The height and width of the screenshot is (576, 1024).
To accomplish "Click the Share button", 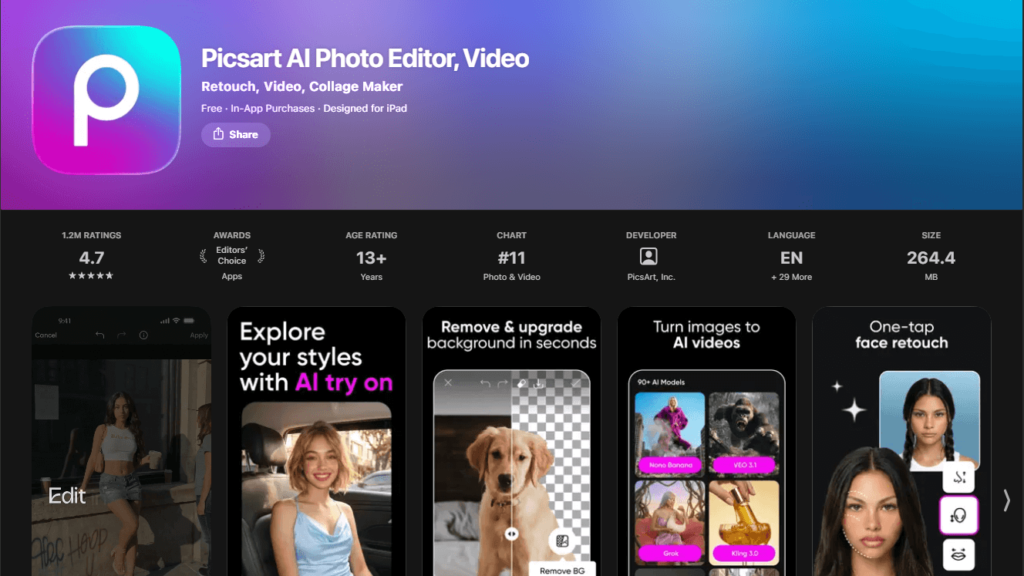I will (x=236, y=135).
